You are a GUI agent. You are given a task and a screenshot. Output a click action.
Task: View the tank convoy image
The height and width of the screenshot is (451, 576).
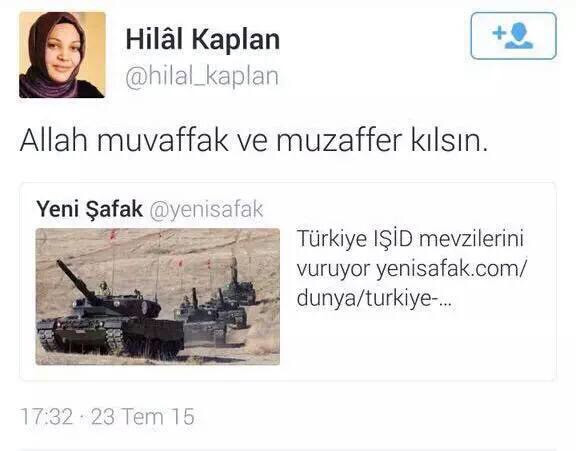tap(158, 296)
